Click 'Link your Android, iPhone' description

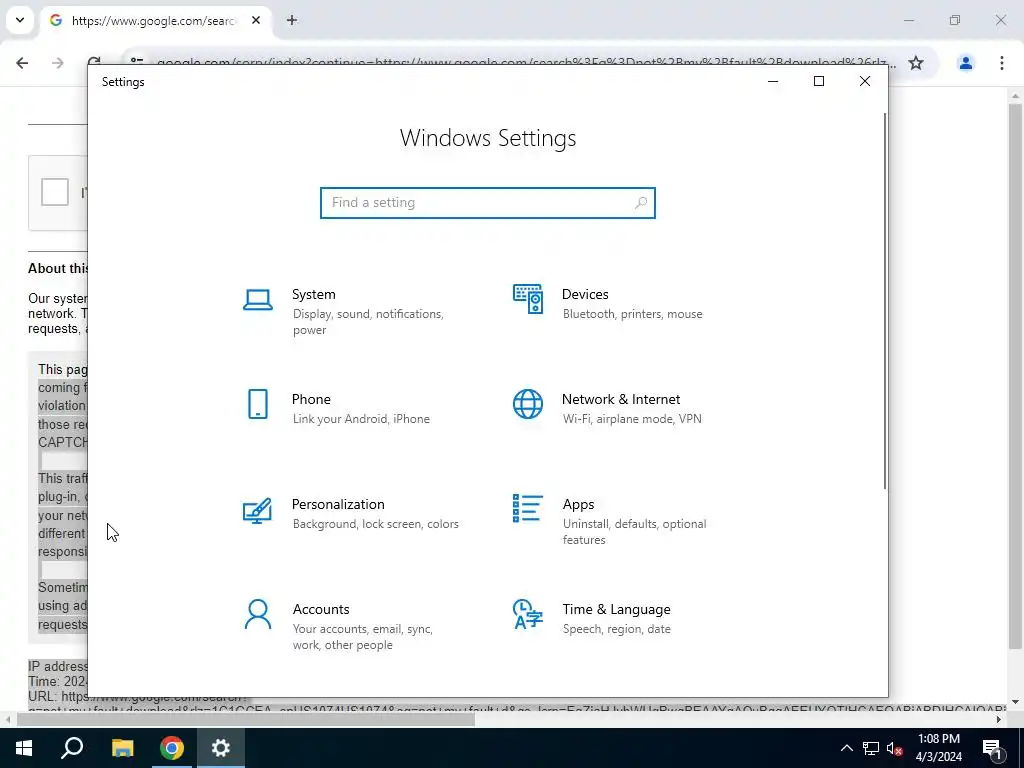(x=361, y=419)
